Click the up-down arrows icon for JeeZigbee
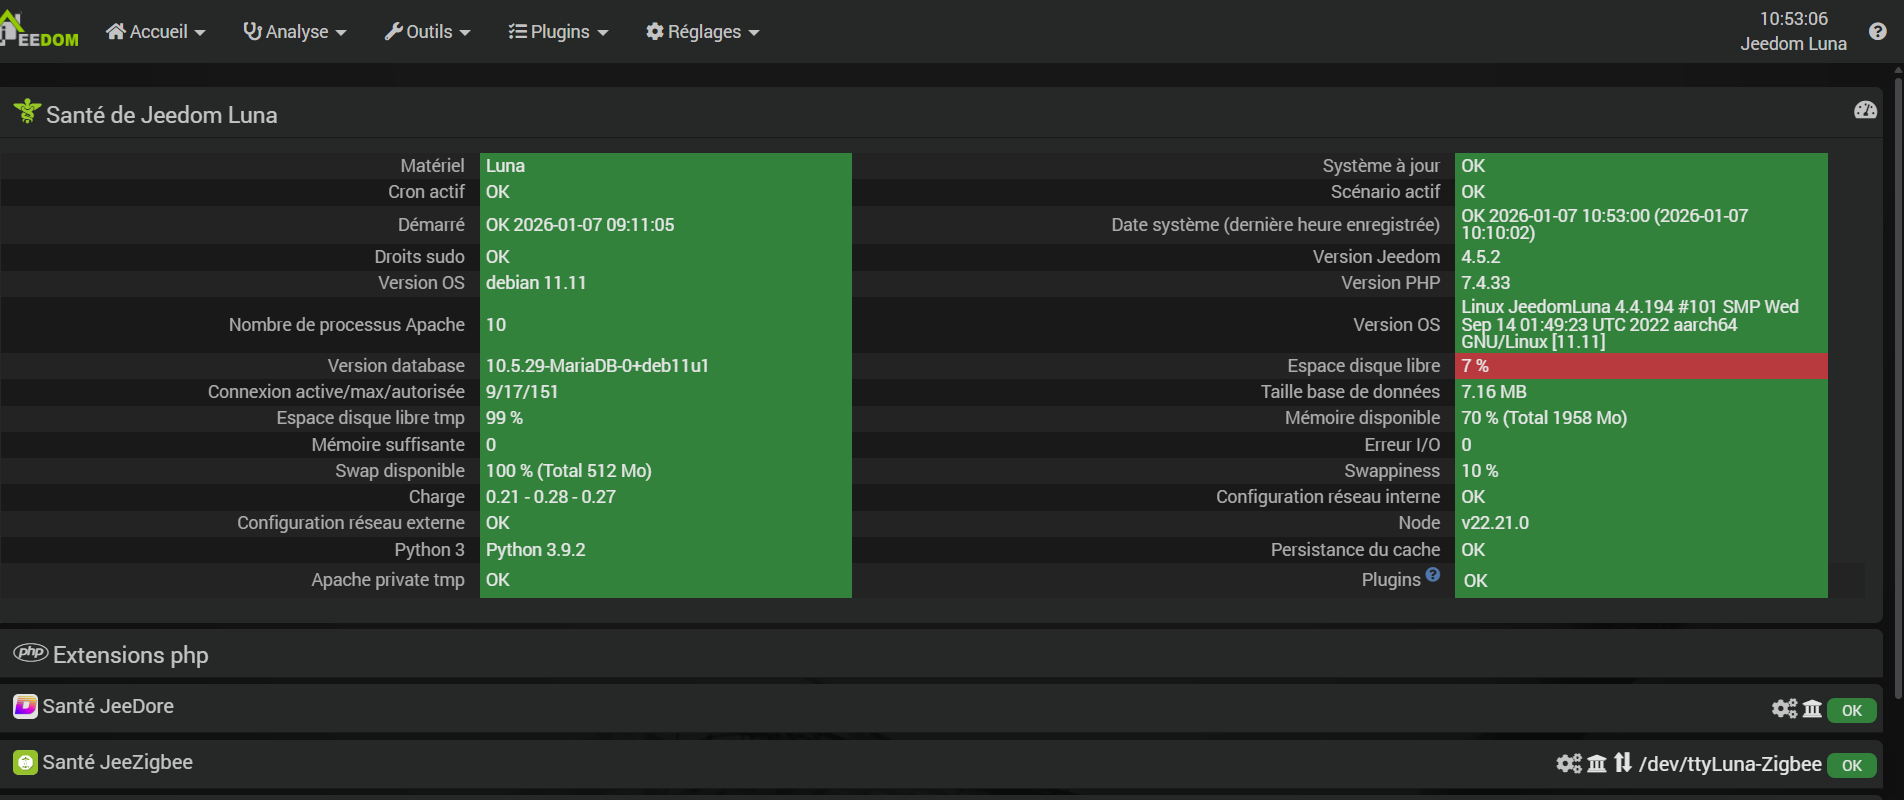 click(1623, 763)
